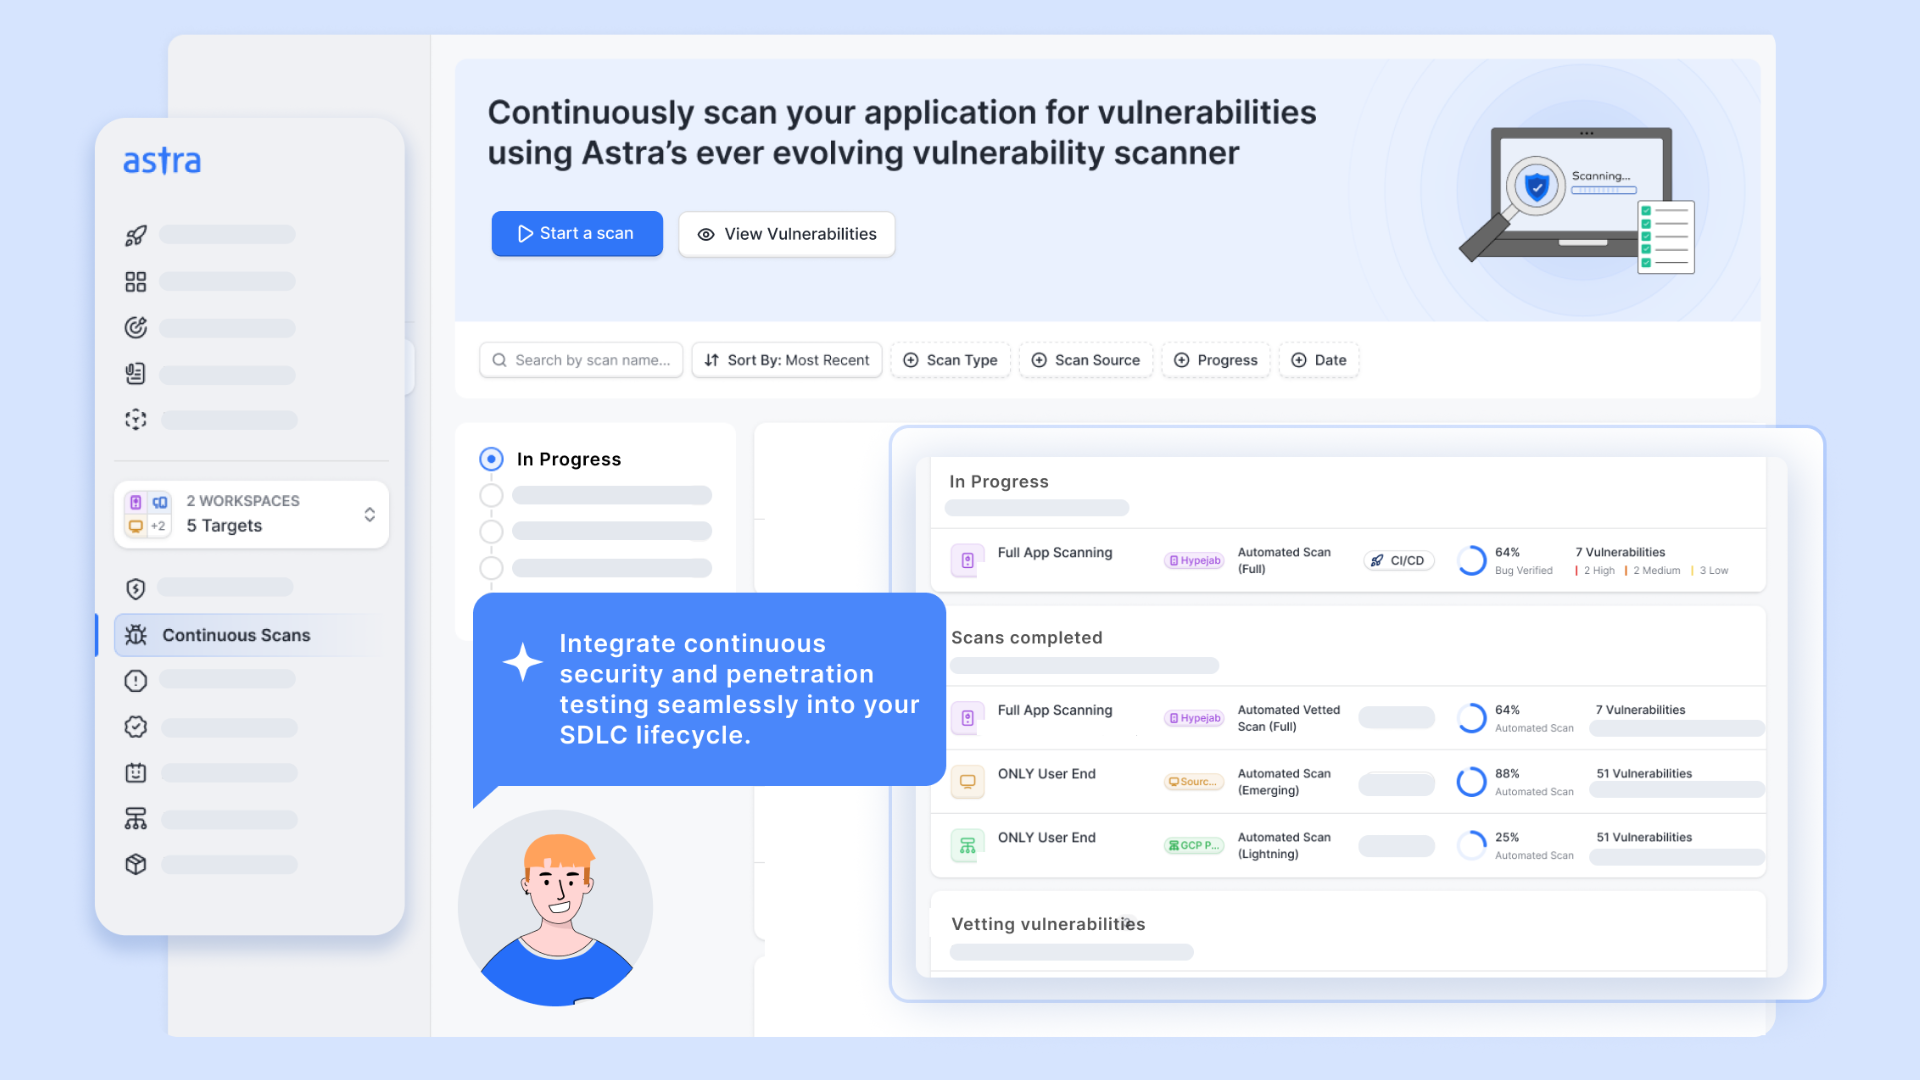Click the search by scan name field
Viewport: 1920px width, 1080px height.
[580, 360]
